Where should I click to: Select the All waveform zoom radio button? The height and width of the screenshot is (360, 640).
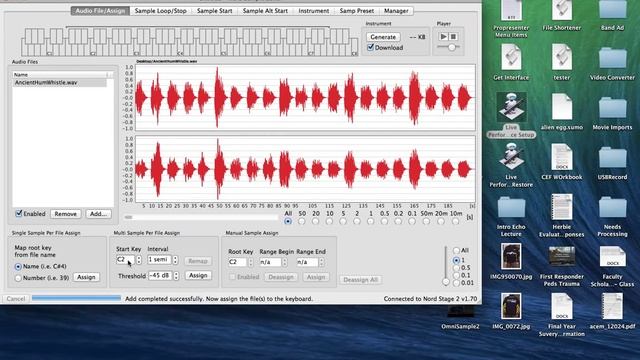point(288,221)
